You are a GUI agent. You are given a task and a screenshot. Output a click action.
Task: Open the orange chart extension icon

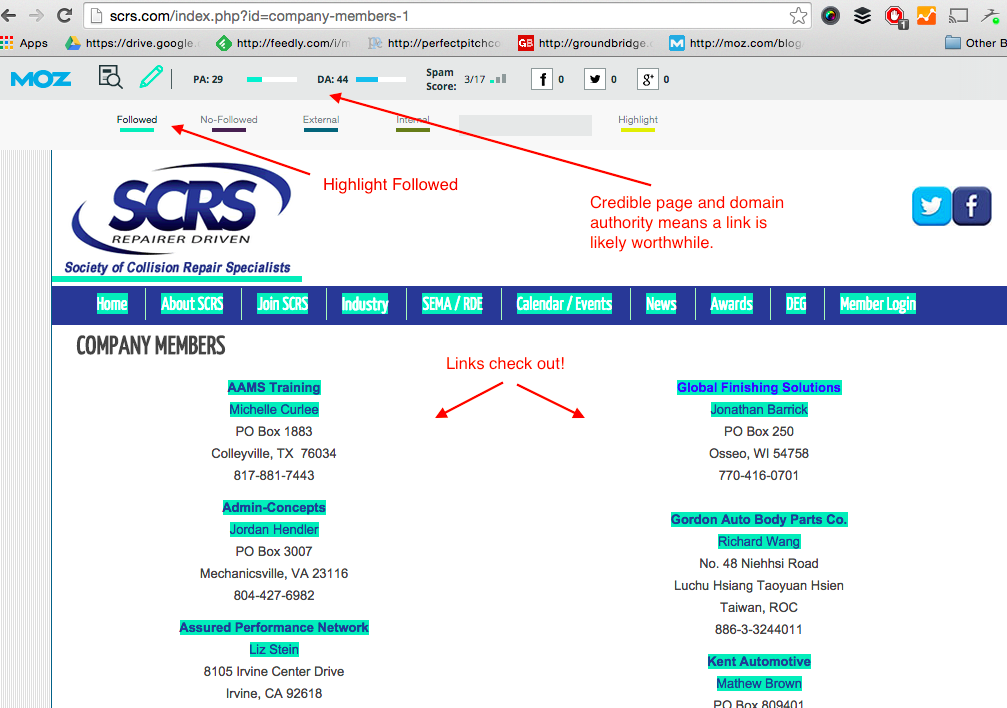[926, 15]
